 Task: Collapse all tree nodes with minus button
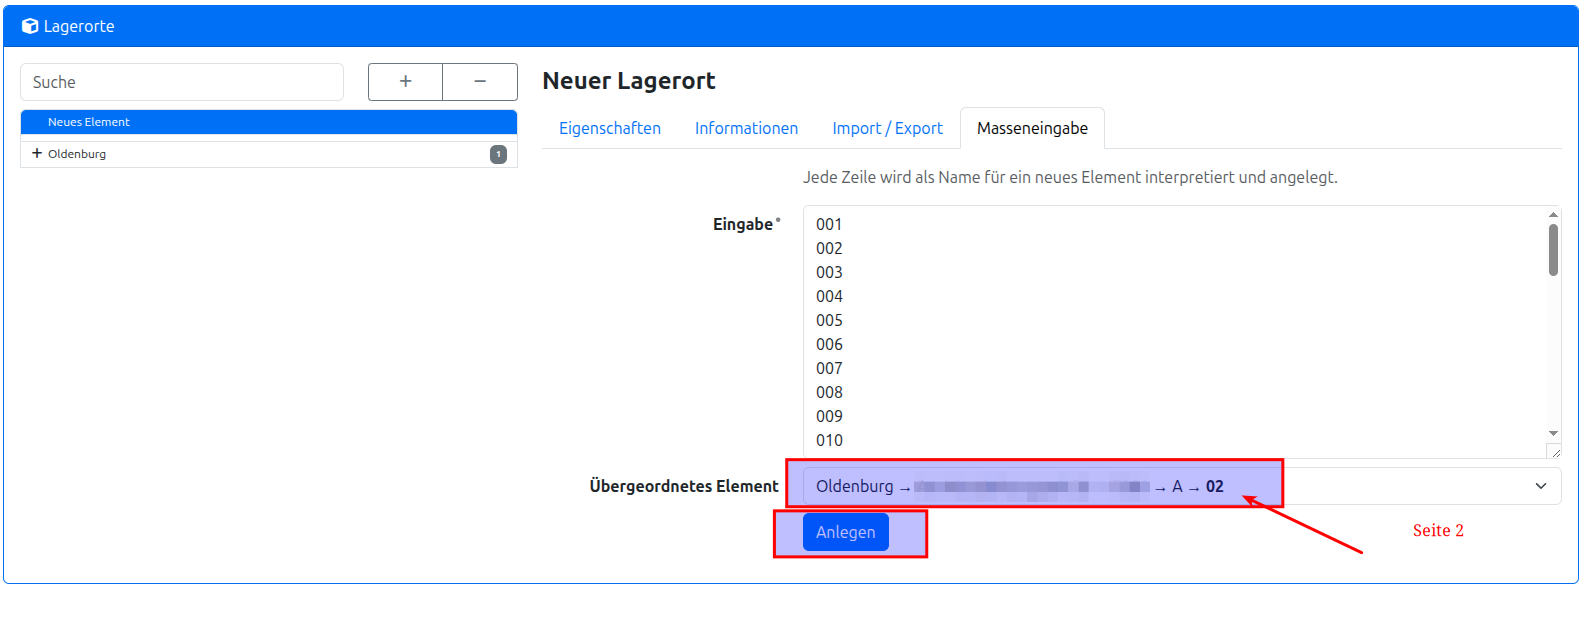click(480, 82)
